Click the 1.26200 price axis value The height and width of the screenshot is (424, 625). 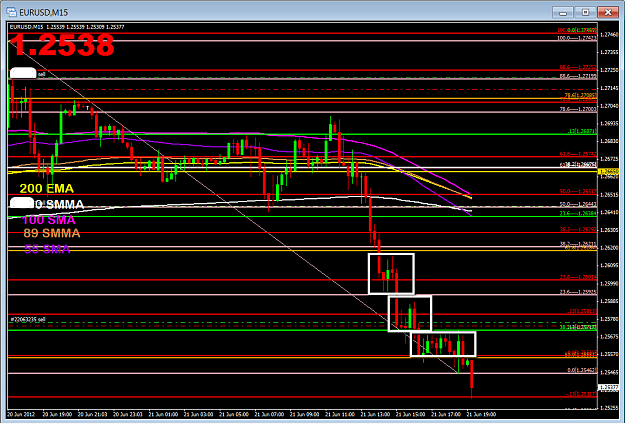[x=609, y=248]
